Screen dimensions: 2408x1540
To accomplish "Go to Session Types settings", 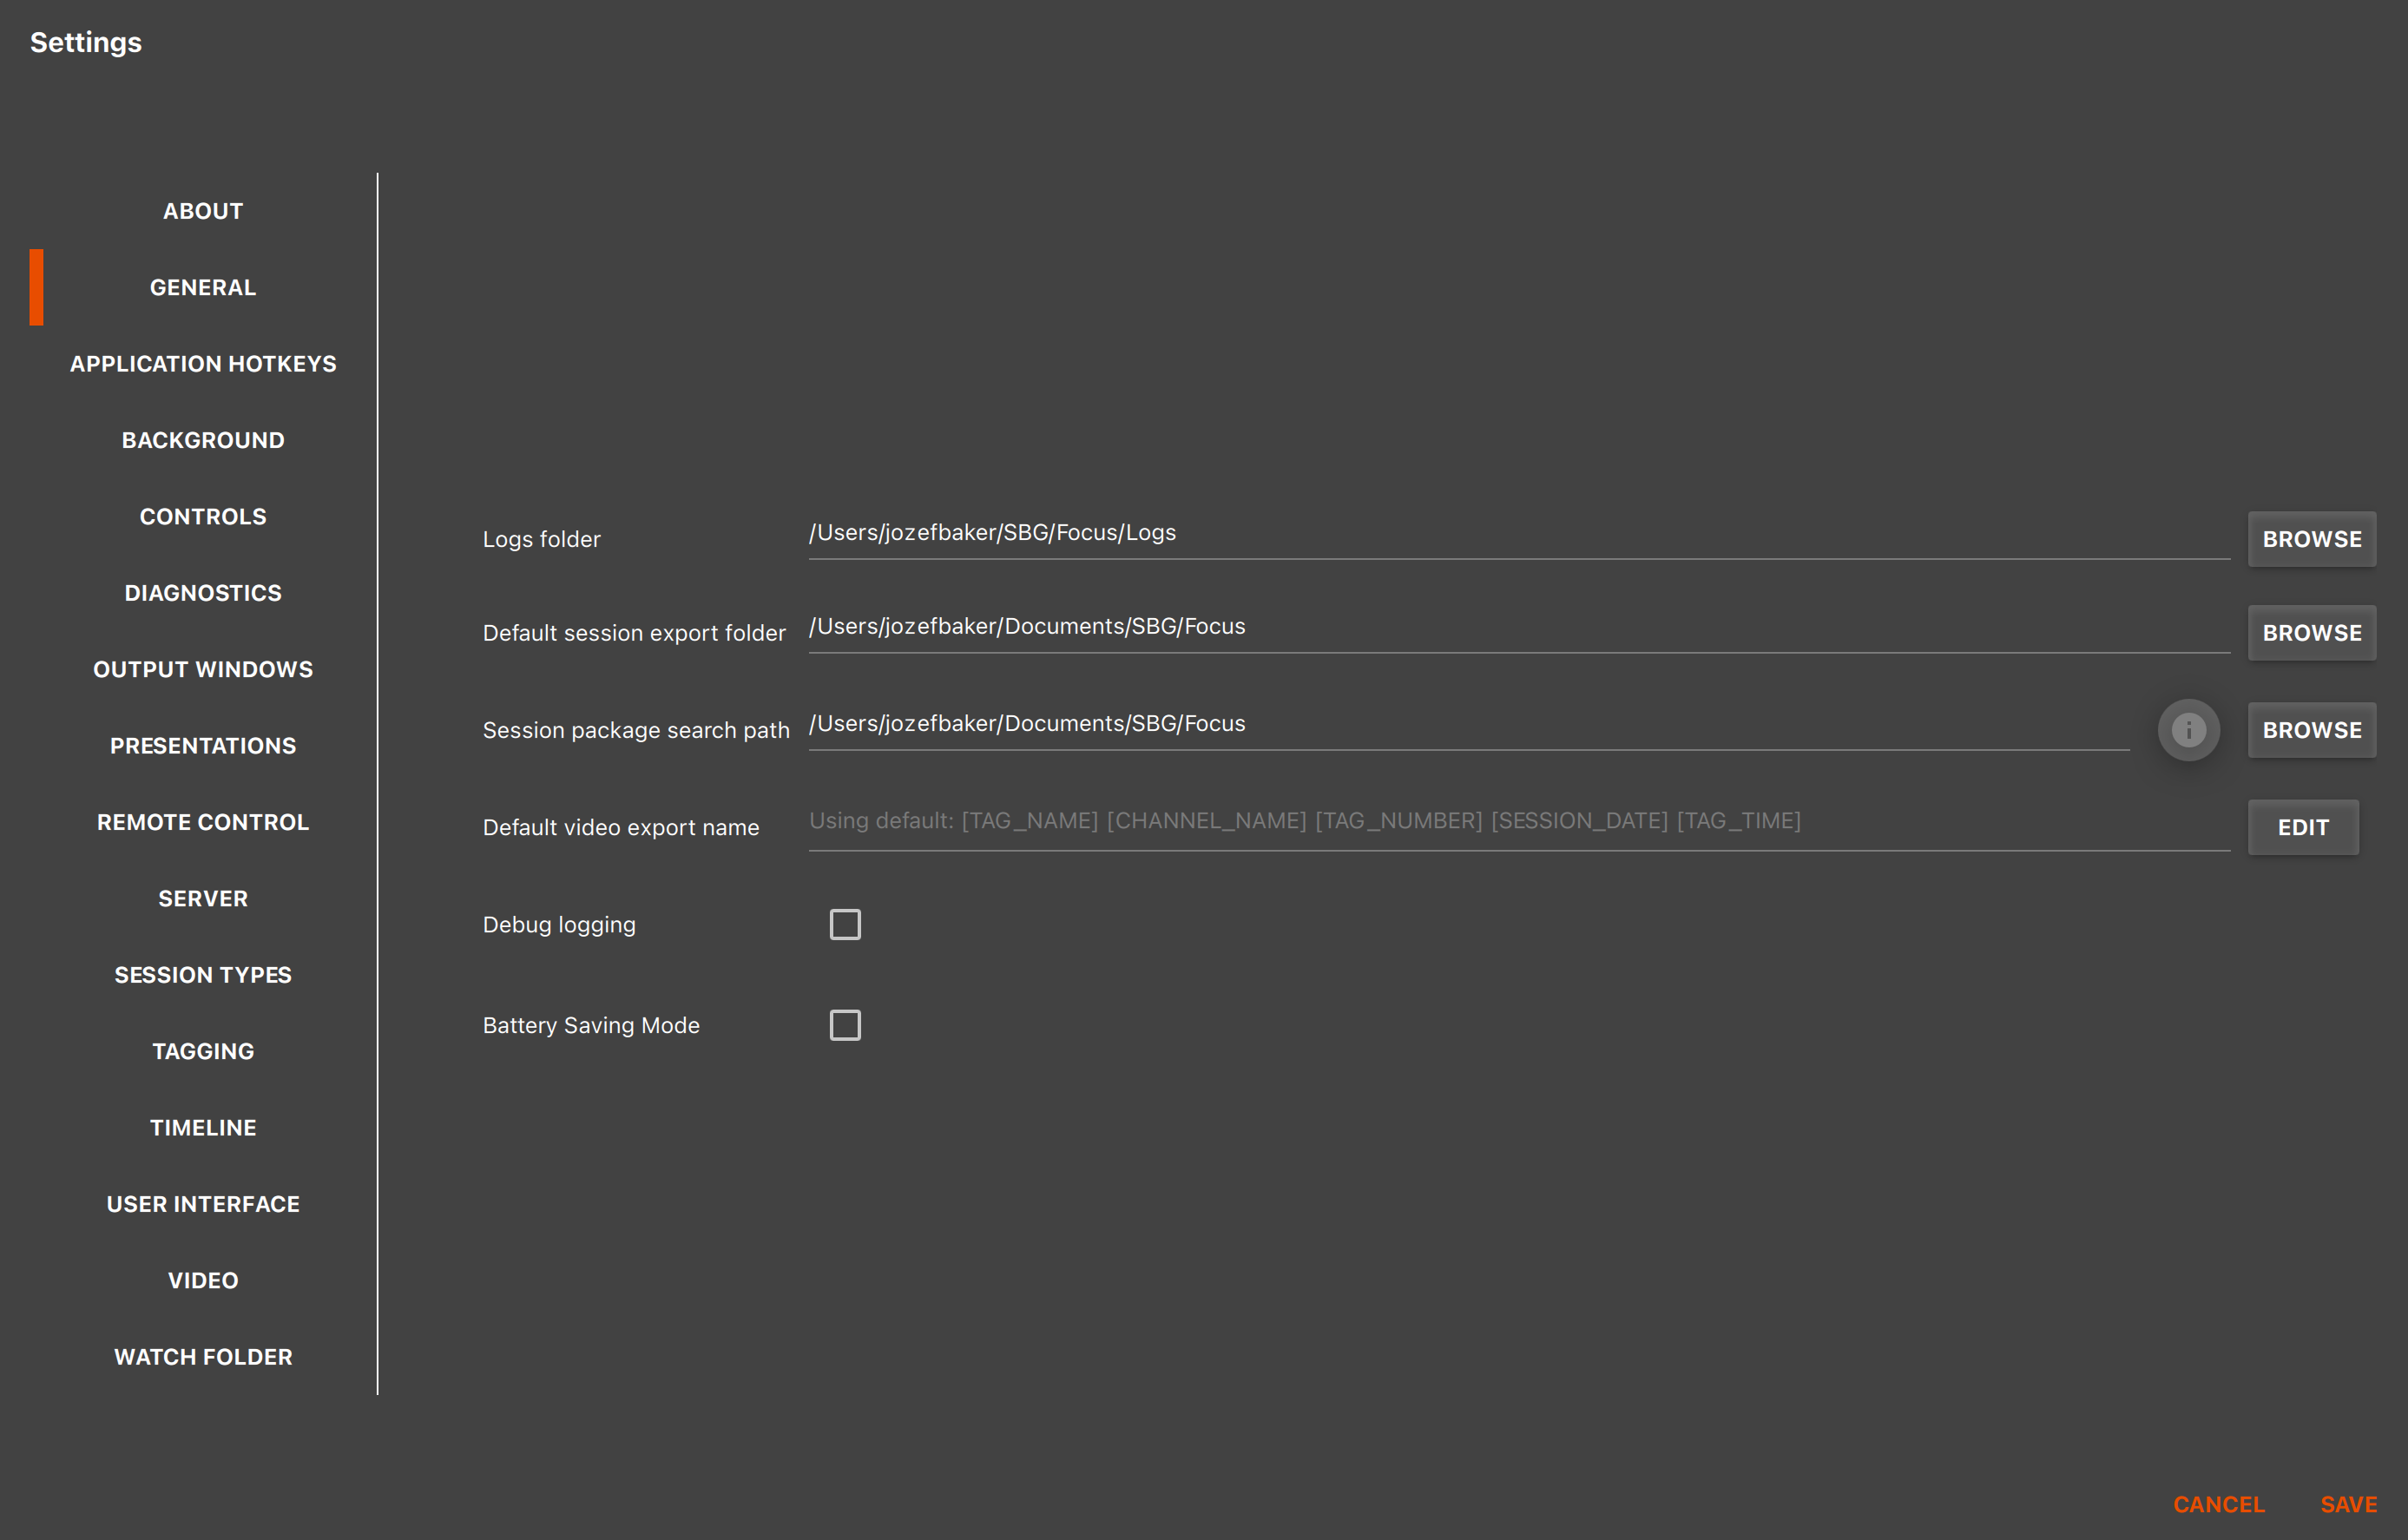I will (x=203, y=975).
